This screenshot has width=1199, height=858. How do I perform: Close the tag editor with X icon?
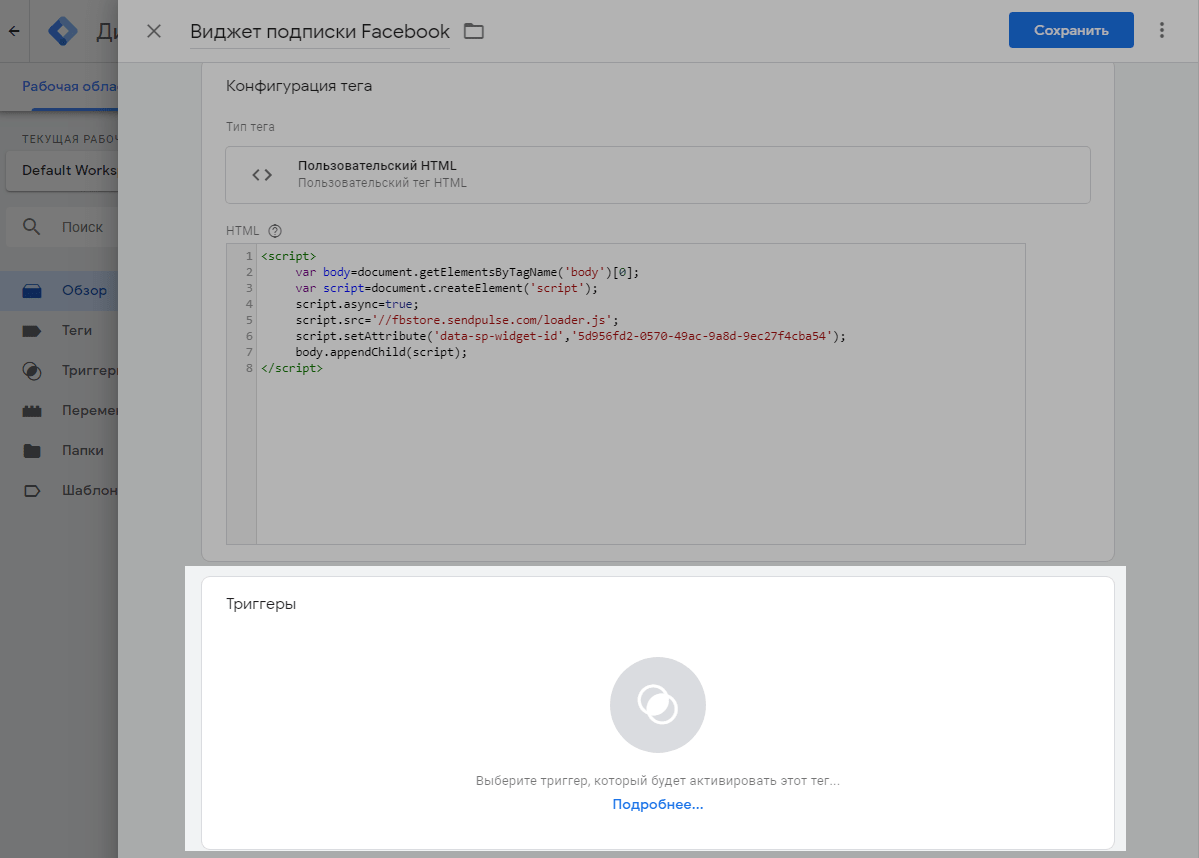(154, 31)
